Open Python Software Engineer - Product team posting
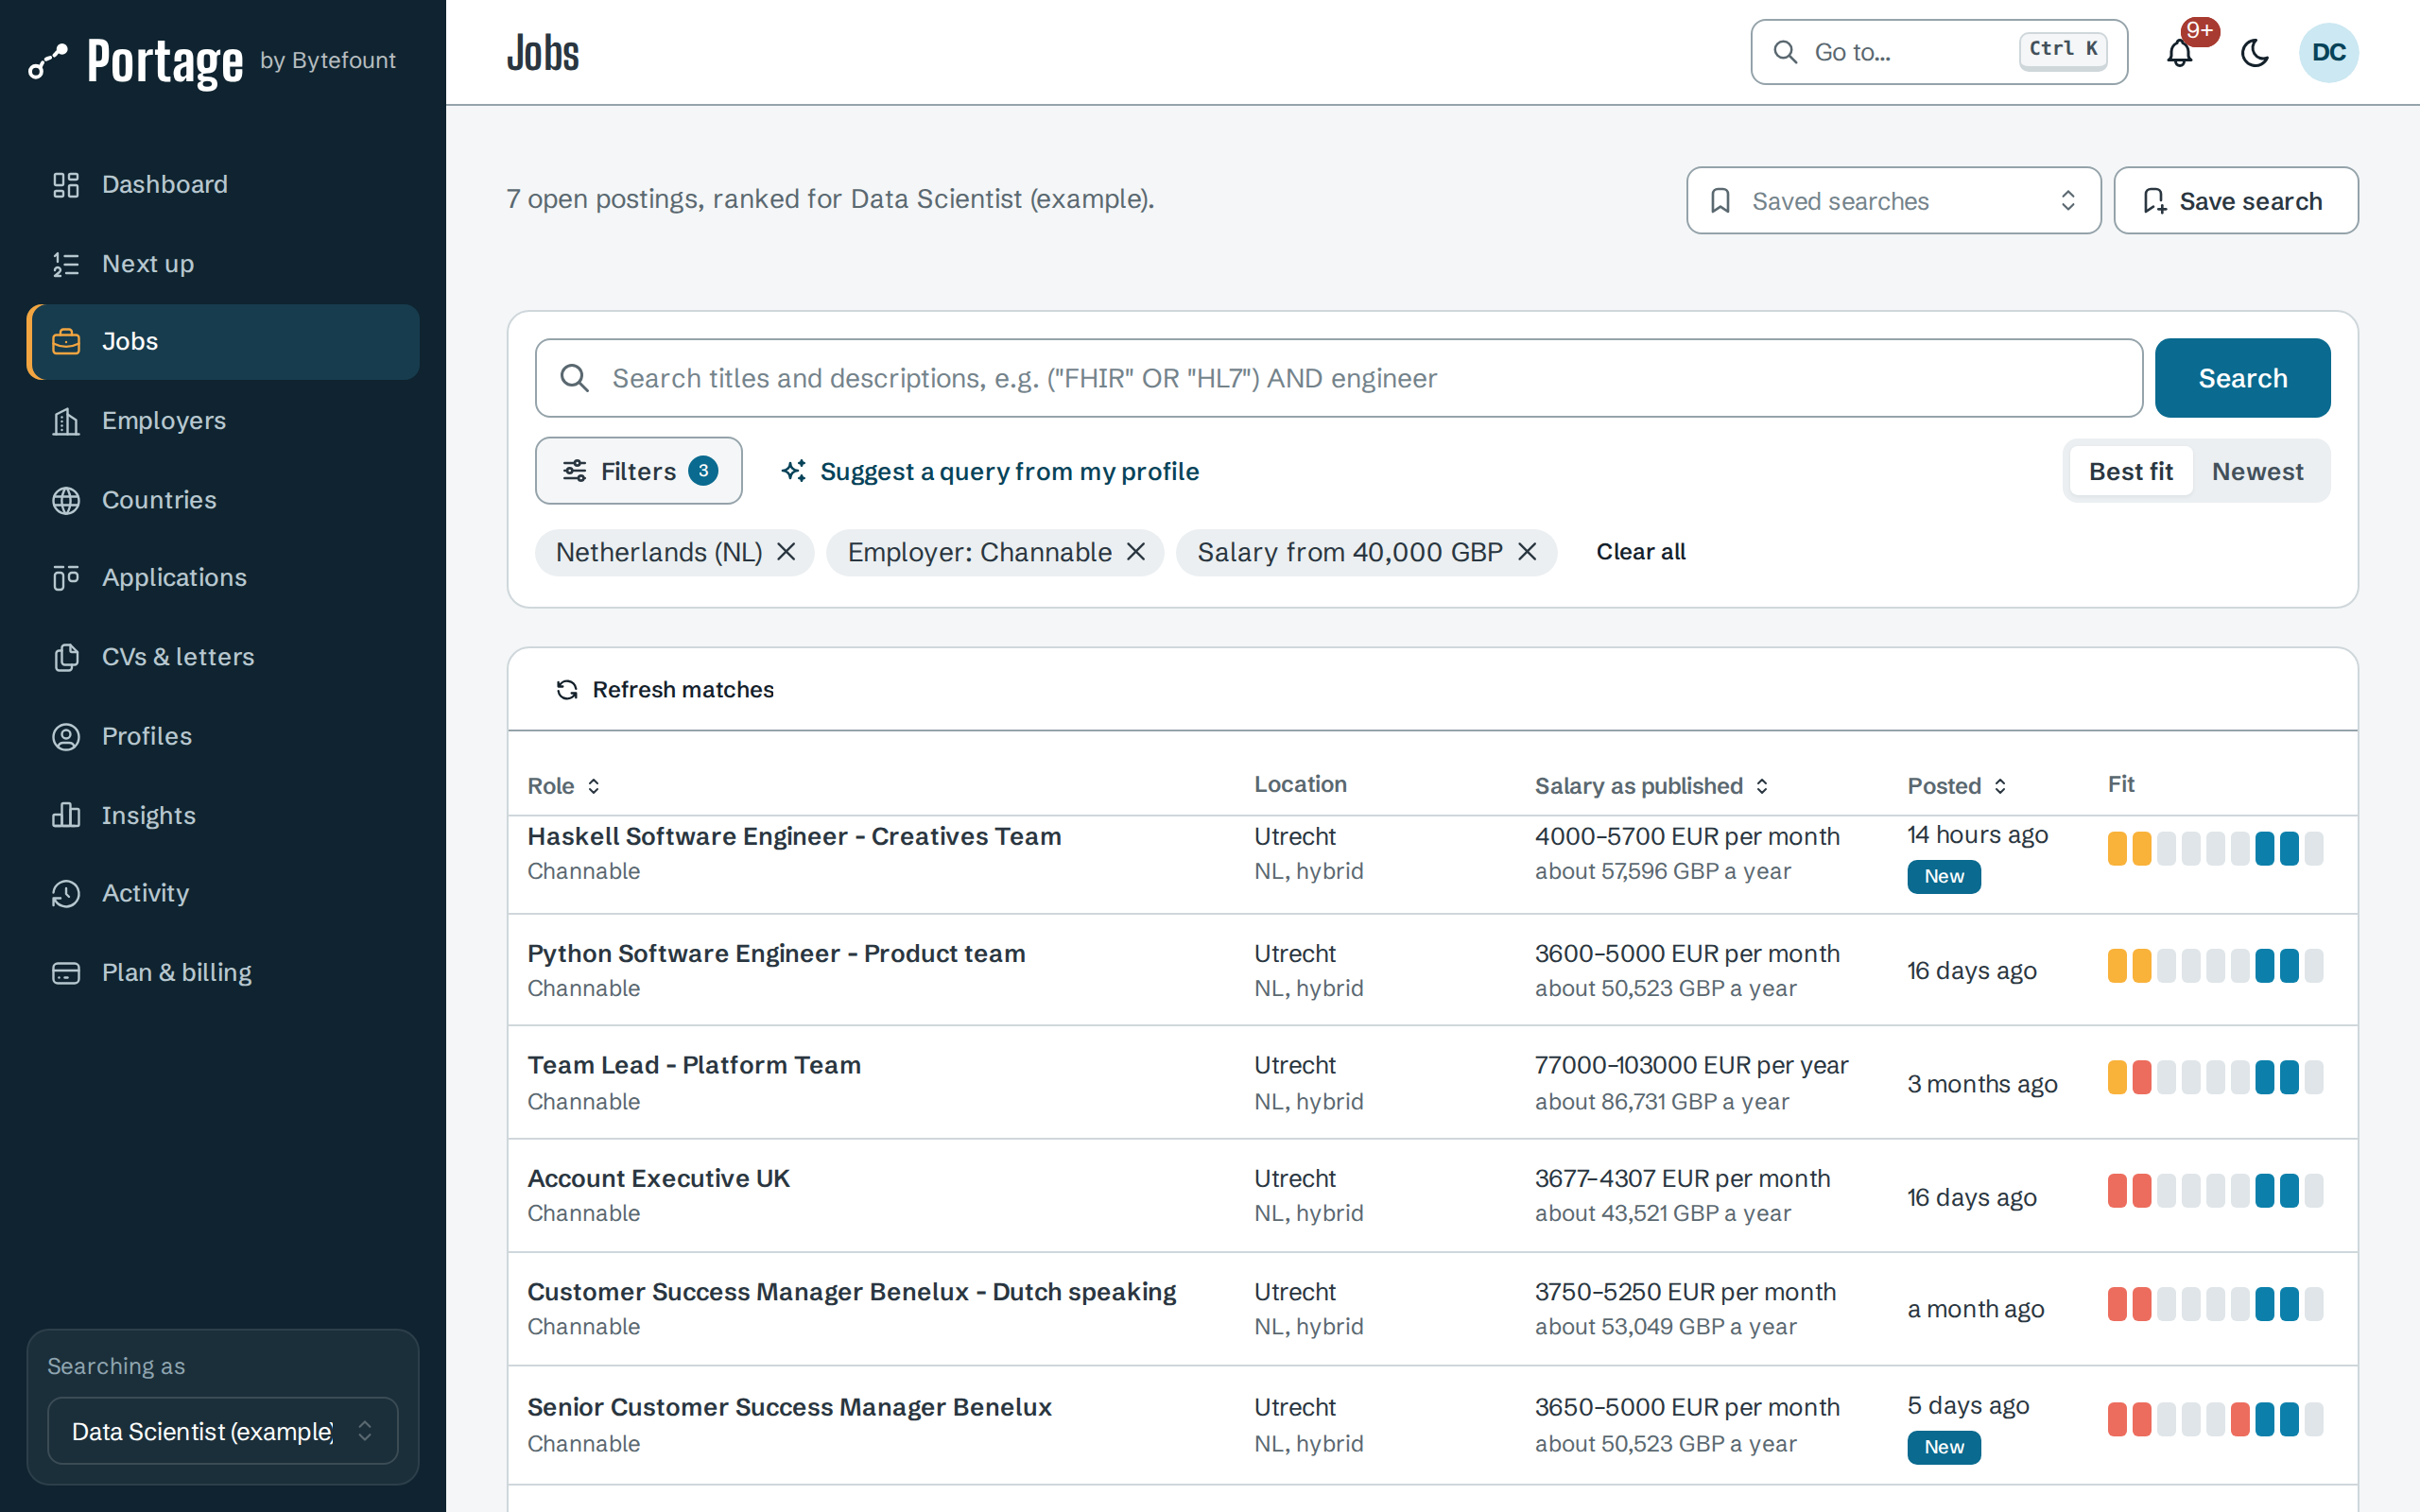This screenshot has width=2420, height=1512. [776, 954]
